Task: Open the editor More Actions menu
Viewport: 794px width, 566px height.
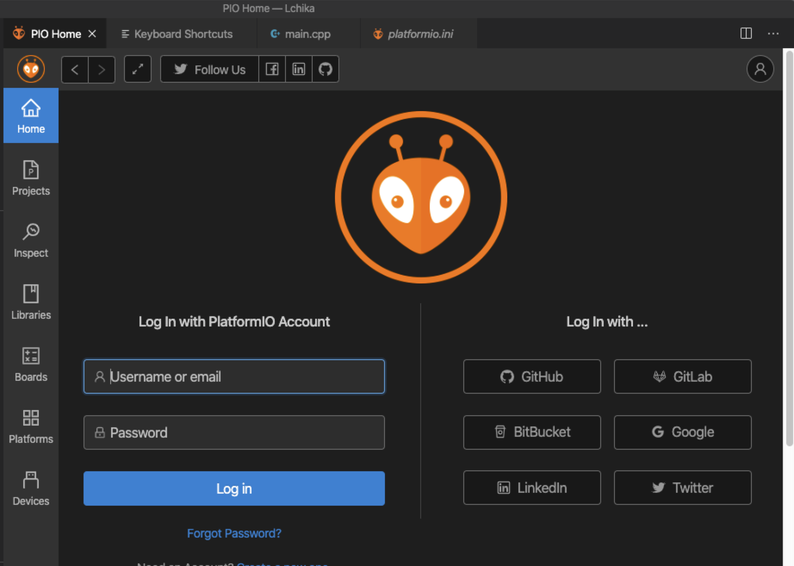Action: click(773, 33)
